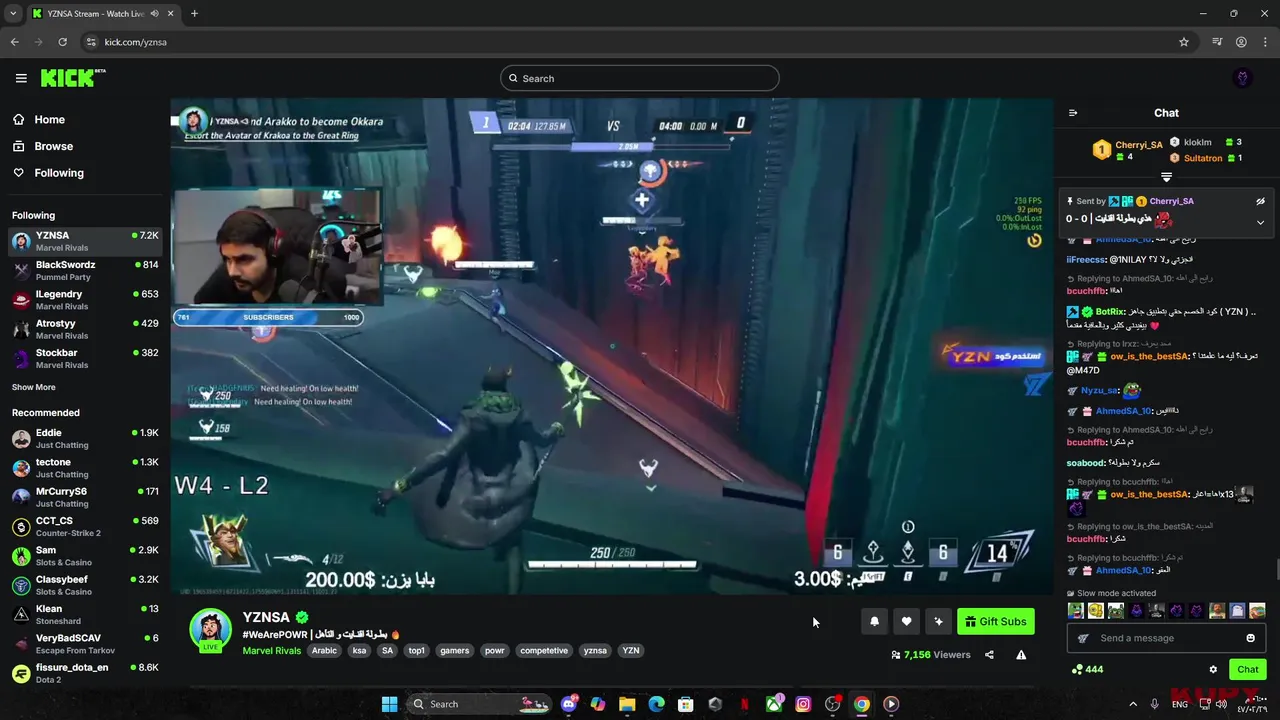Click the ksa tag

coord(359,651)
